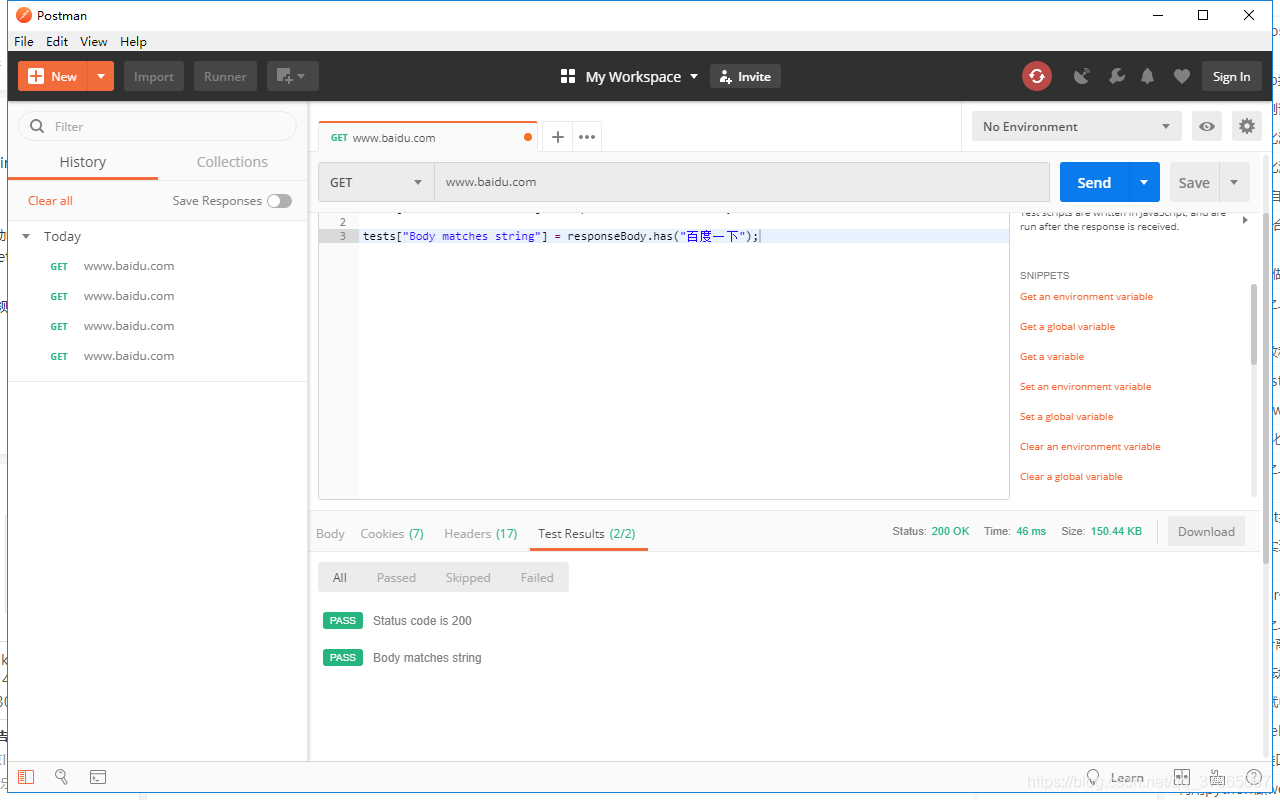
Task: Send the request
Action: coord(1094,182)
